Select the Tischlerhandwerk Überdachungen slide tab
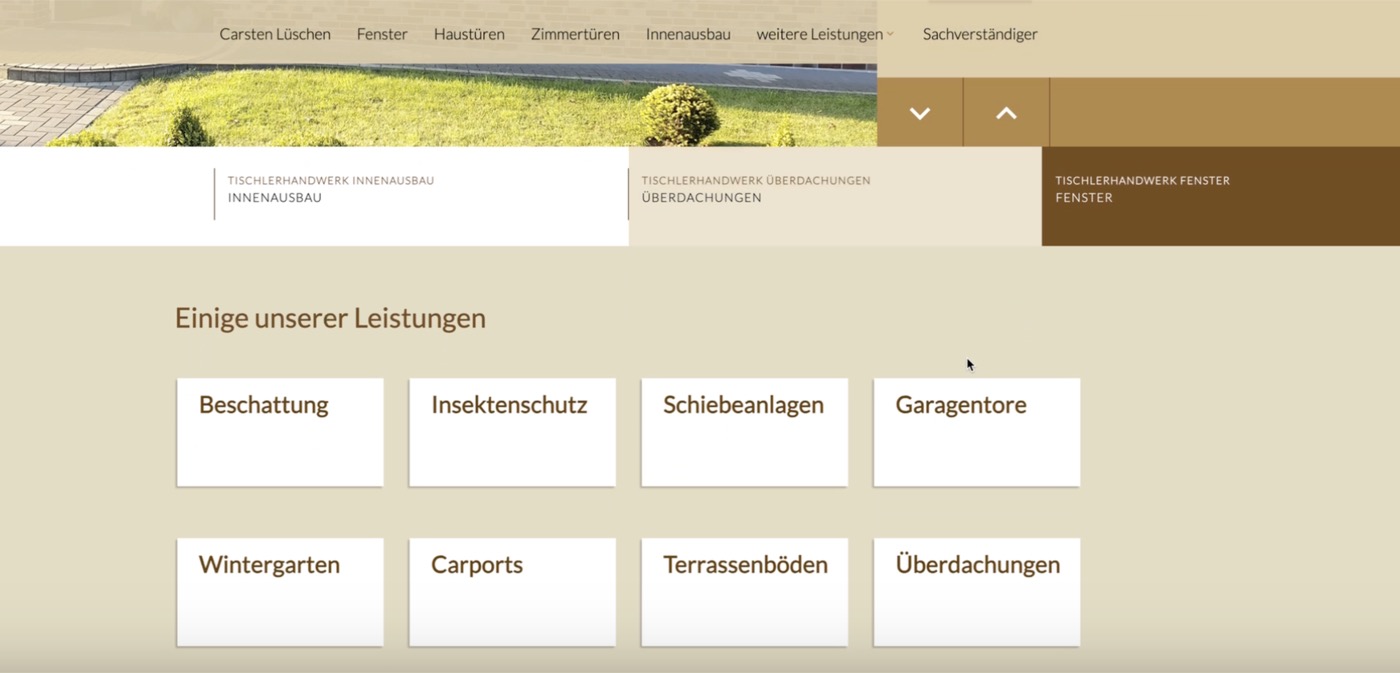Image resolution: width=1400 pixels, height=673 pixels. pyautogui.click(x=835, y=196)
